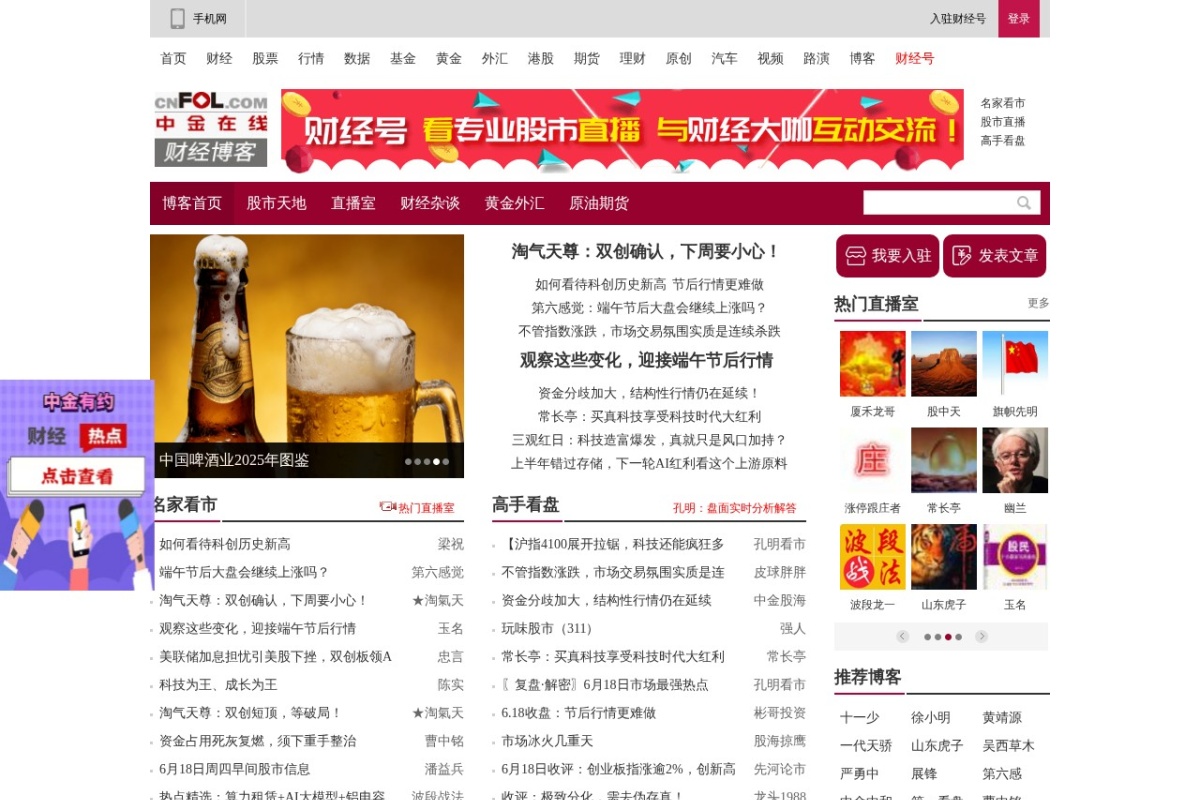Click 更多 next to 热门直播室
Viewport: 1200px width, 800px height.
[1038, 303]
